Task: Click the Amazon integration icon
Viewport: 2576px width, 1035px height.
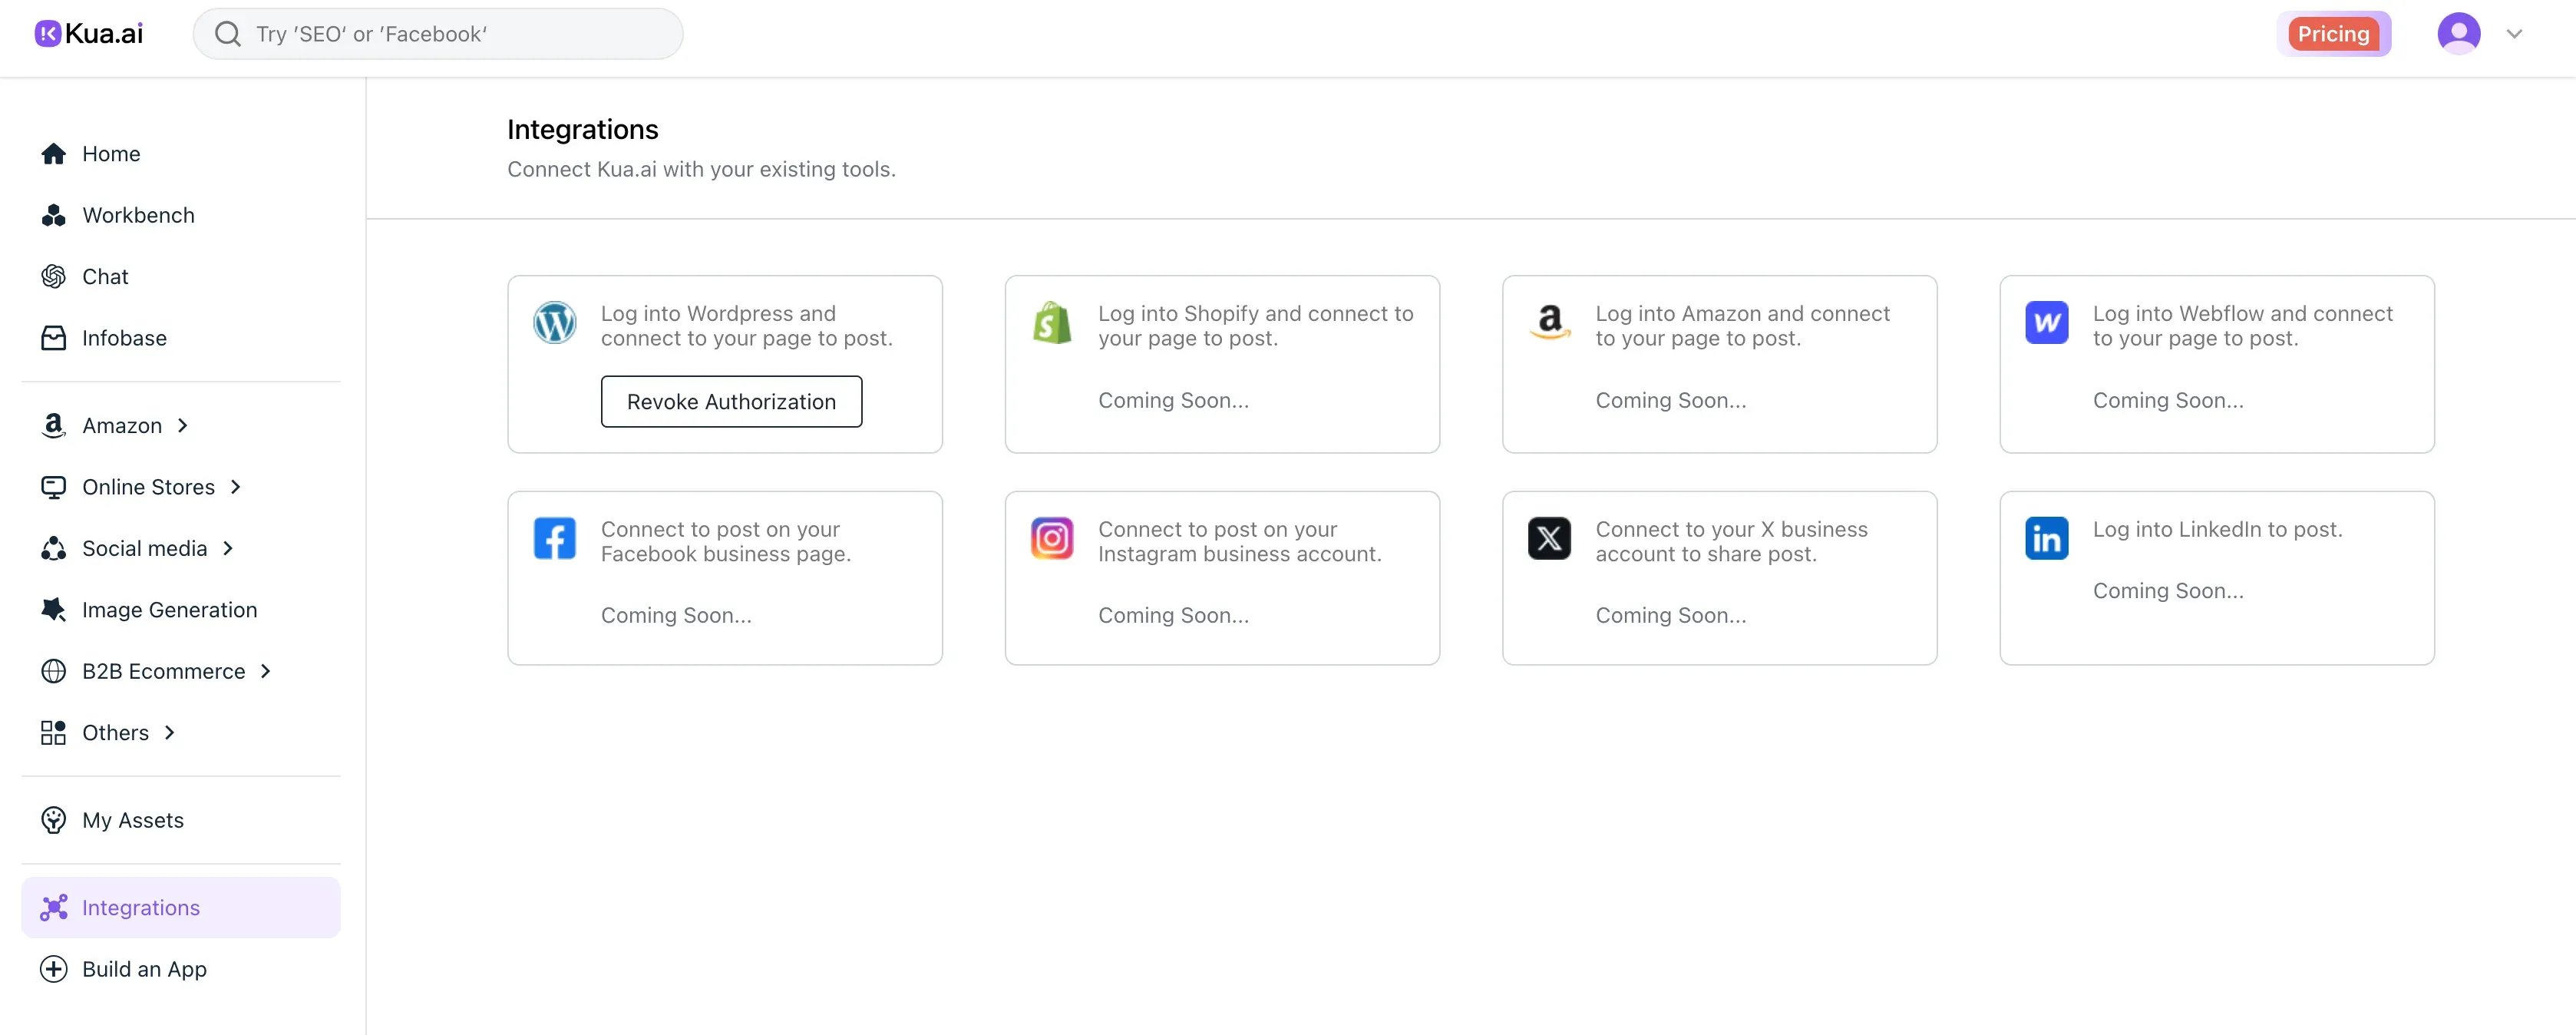Action: pyautogui.click(x=1548, y=322)
